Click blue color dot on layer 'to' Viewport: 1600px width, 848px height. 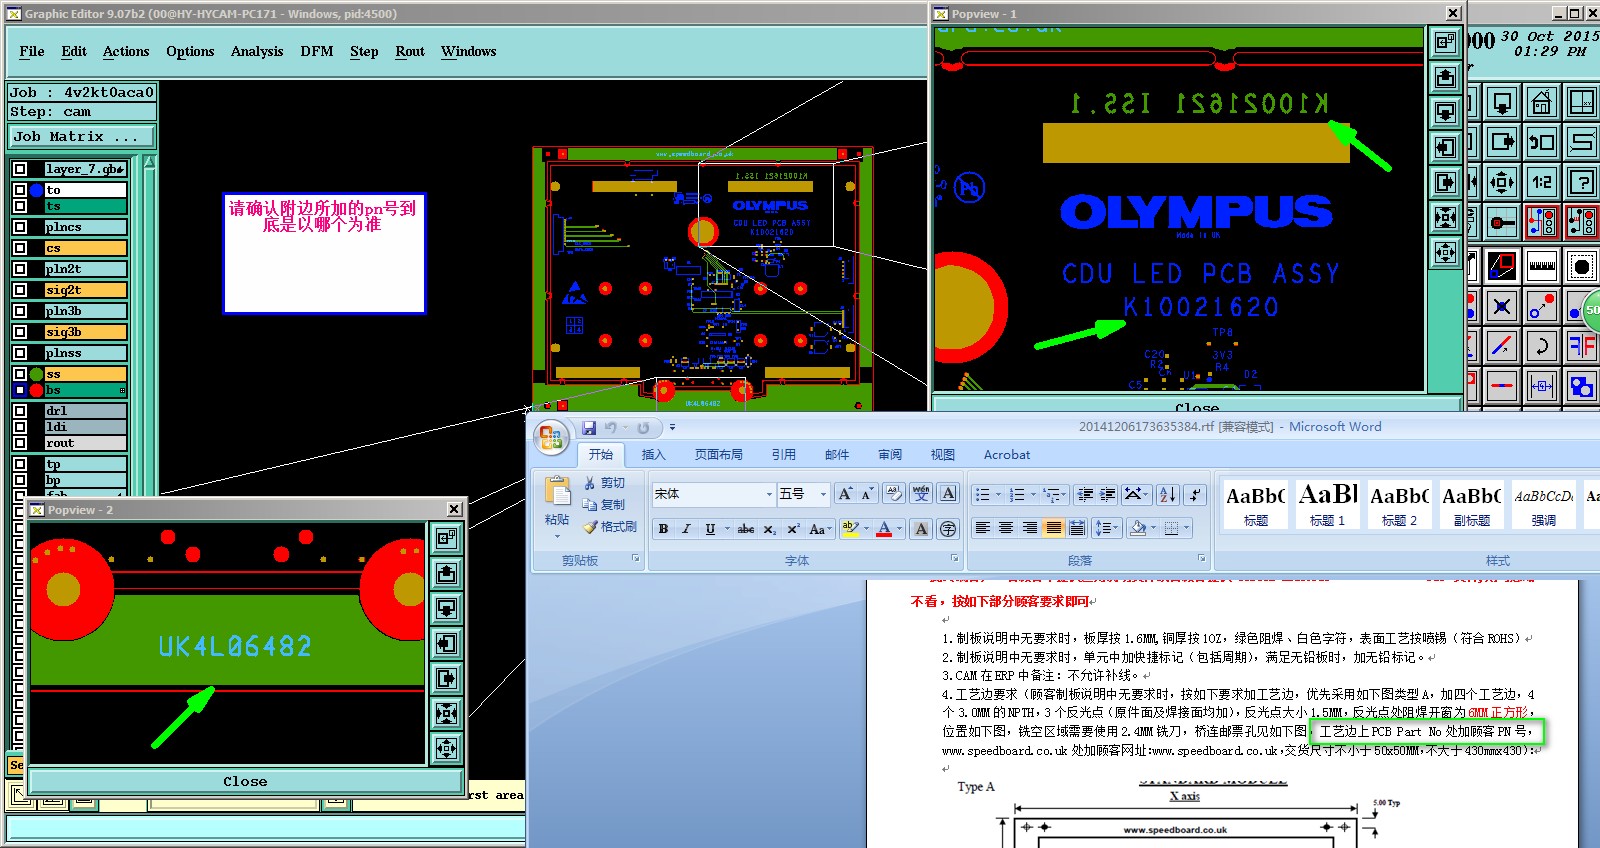click(x=36, y=190)
